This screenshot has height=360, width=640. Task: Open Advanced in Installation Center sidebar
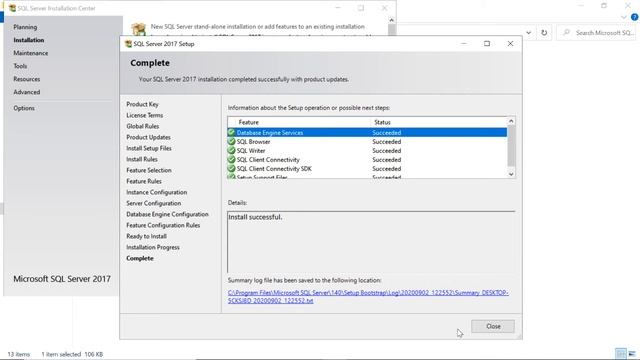click(x=27, y=92)
